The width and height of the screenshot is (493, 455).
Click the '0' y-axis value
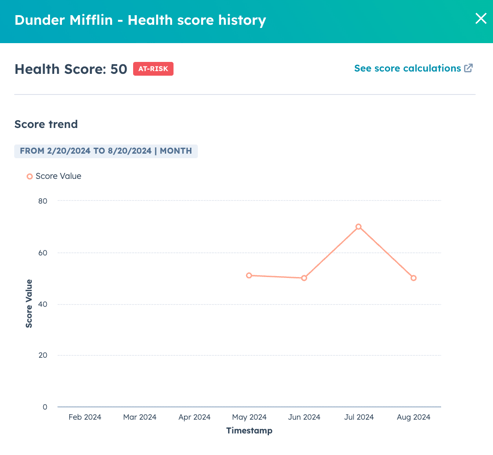pyautogui.click(x=45, y=407)
